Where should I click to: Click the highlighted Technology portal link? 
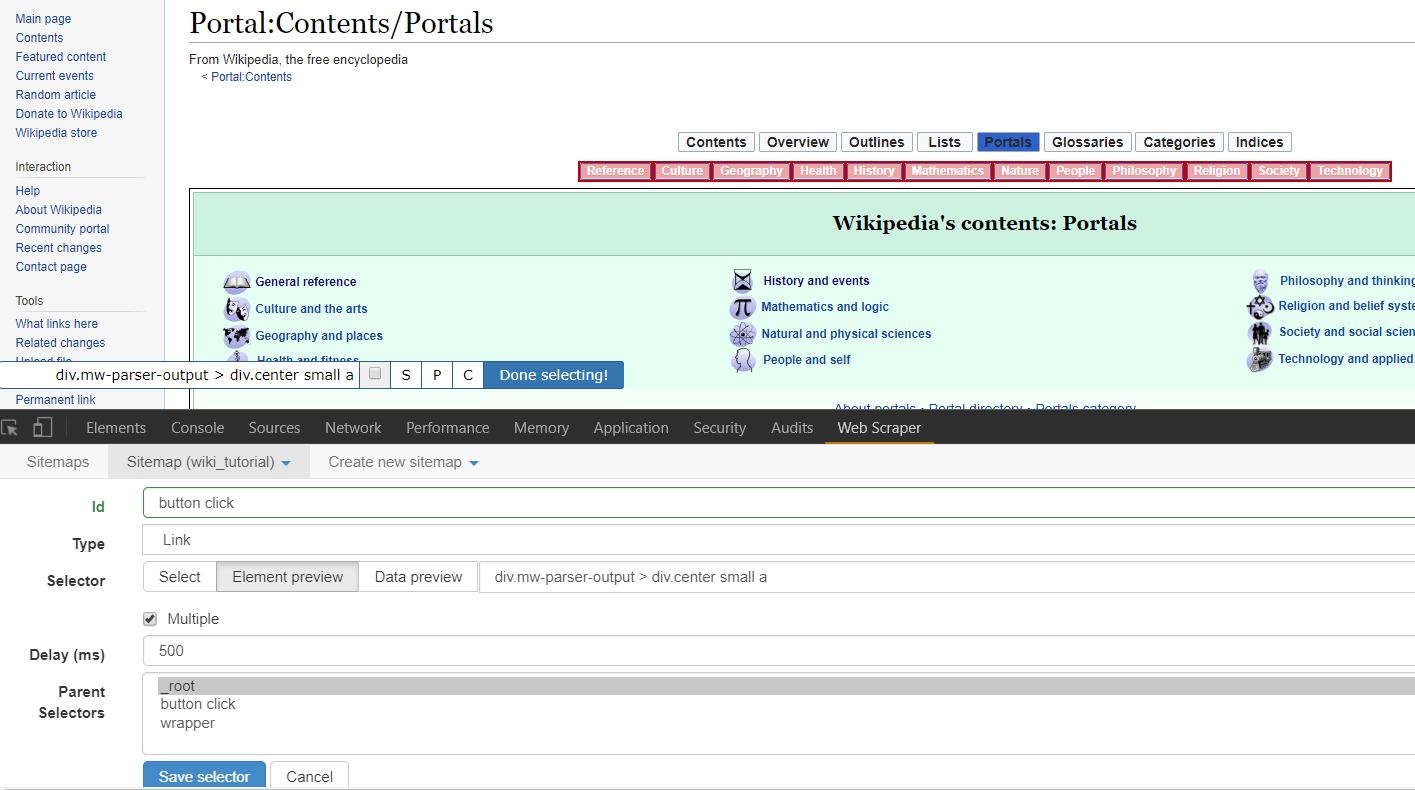pos(1350,171)
